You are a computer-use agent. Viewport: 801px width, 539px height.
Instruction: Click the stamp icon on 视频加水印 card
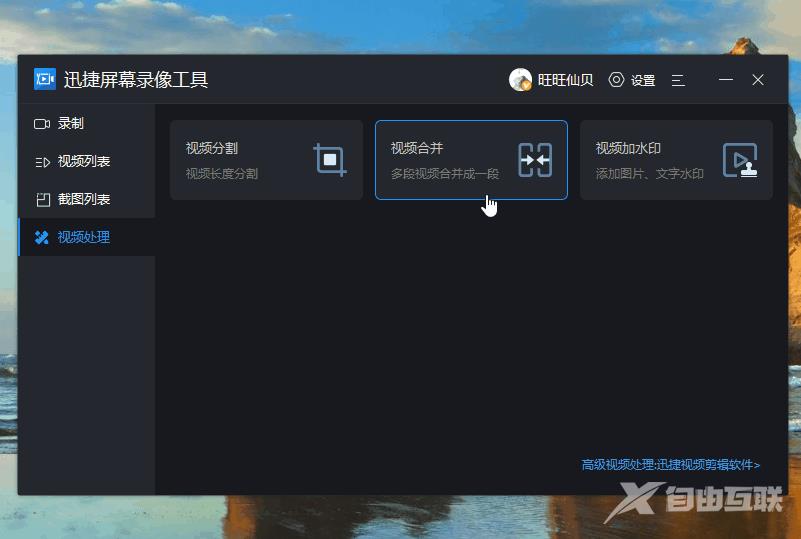[x=740, y=160]
